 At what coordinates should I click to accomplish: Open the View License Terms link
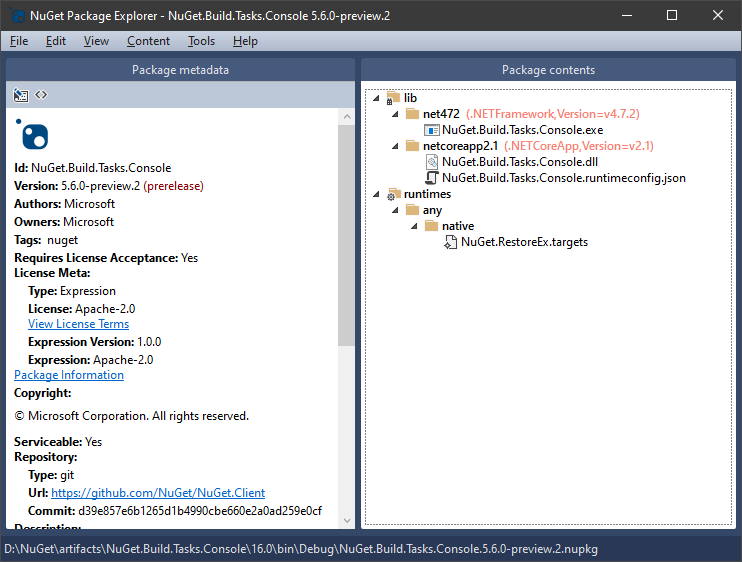coord(79,324)
